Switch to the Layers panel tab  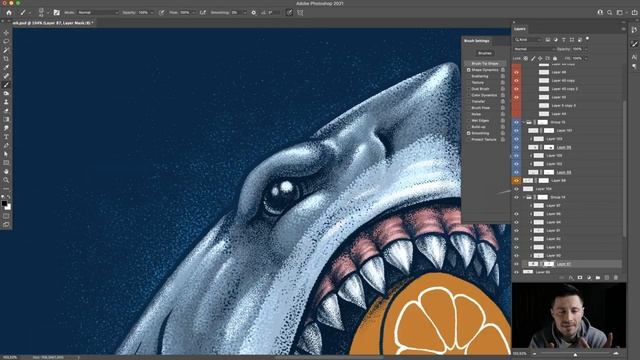coord(520,29)
